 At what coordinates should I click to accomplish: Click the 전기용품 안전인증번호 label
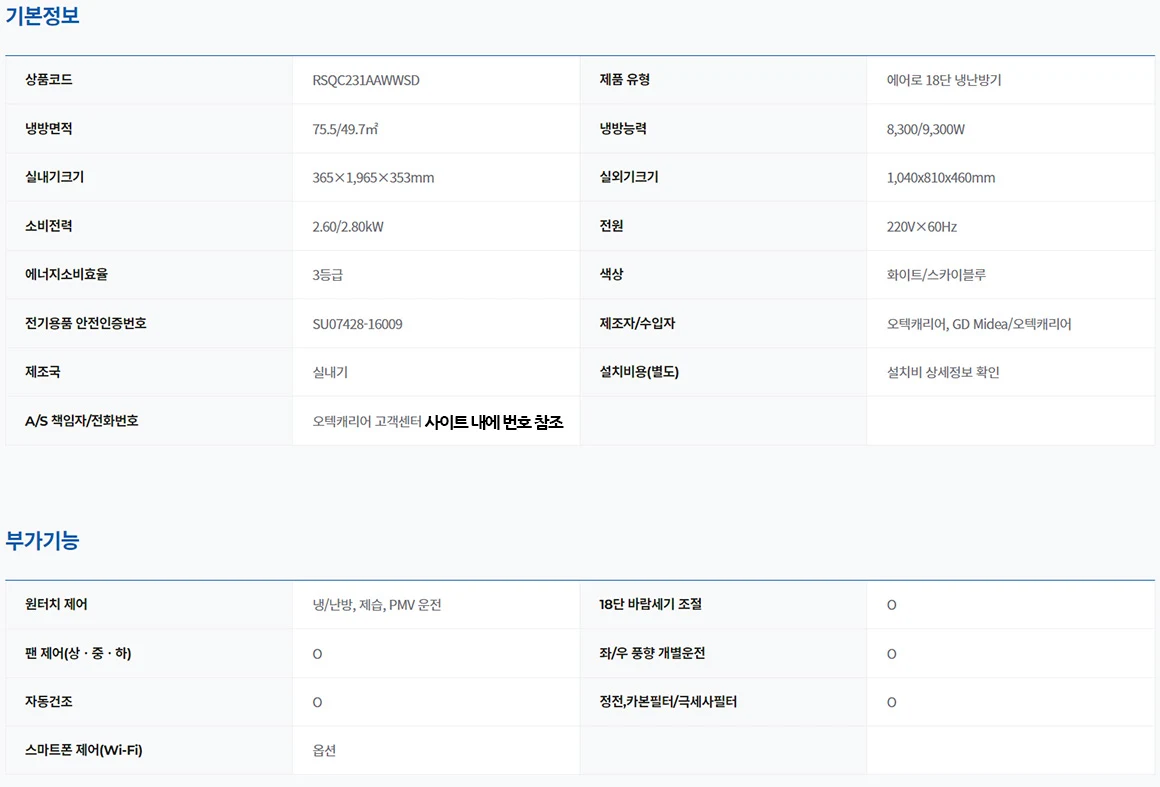(x=86, y=323)
